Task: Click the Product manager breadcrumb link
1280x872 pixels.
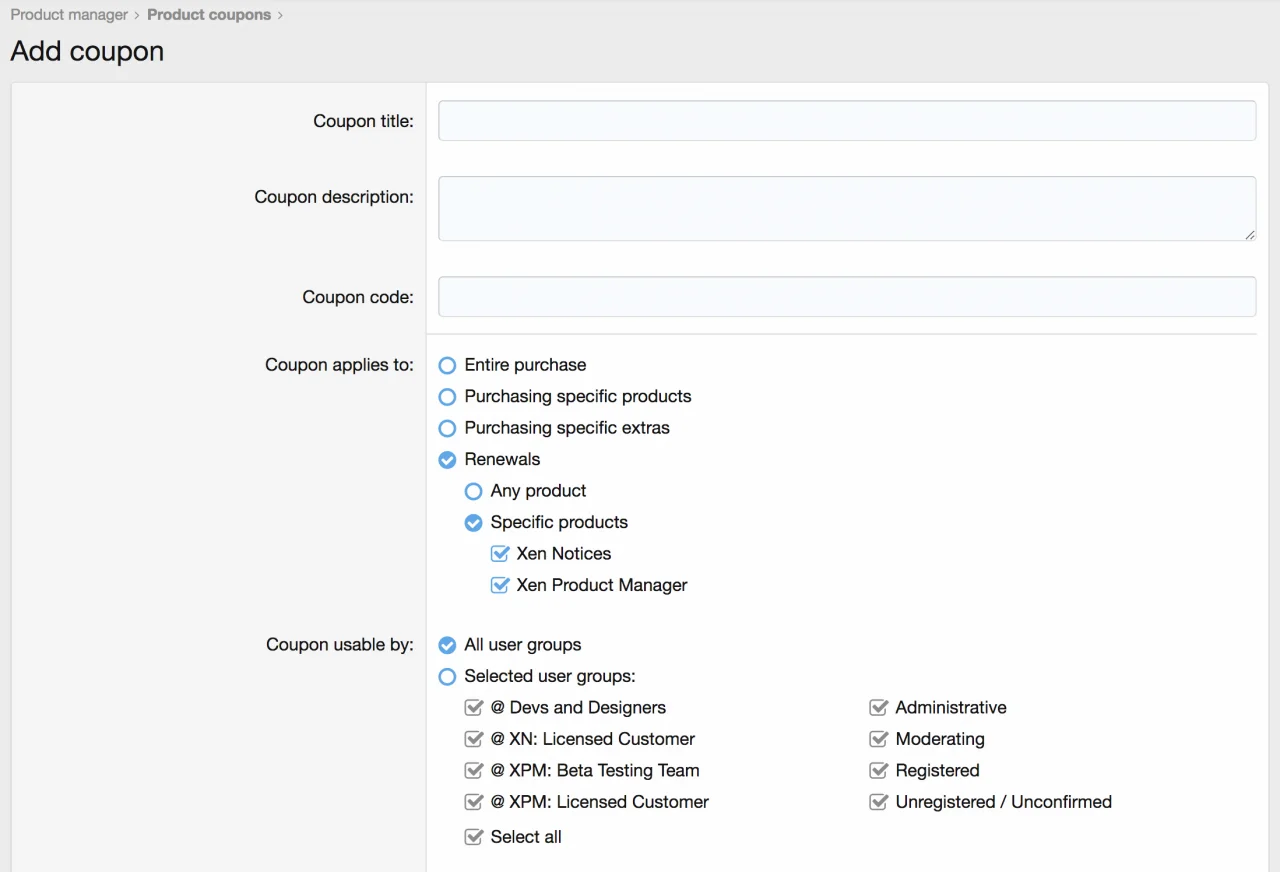Action: [69, 15]
